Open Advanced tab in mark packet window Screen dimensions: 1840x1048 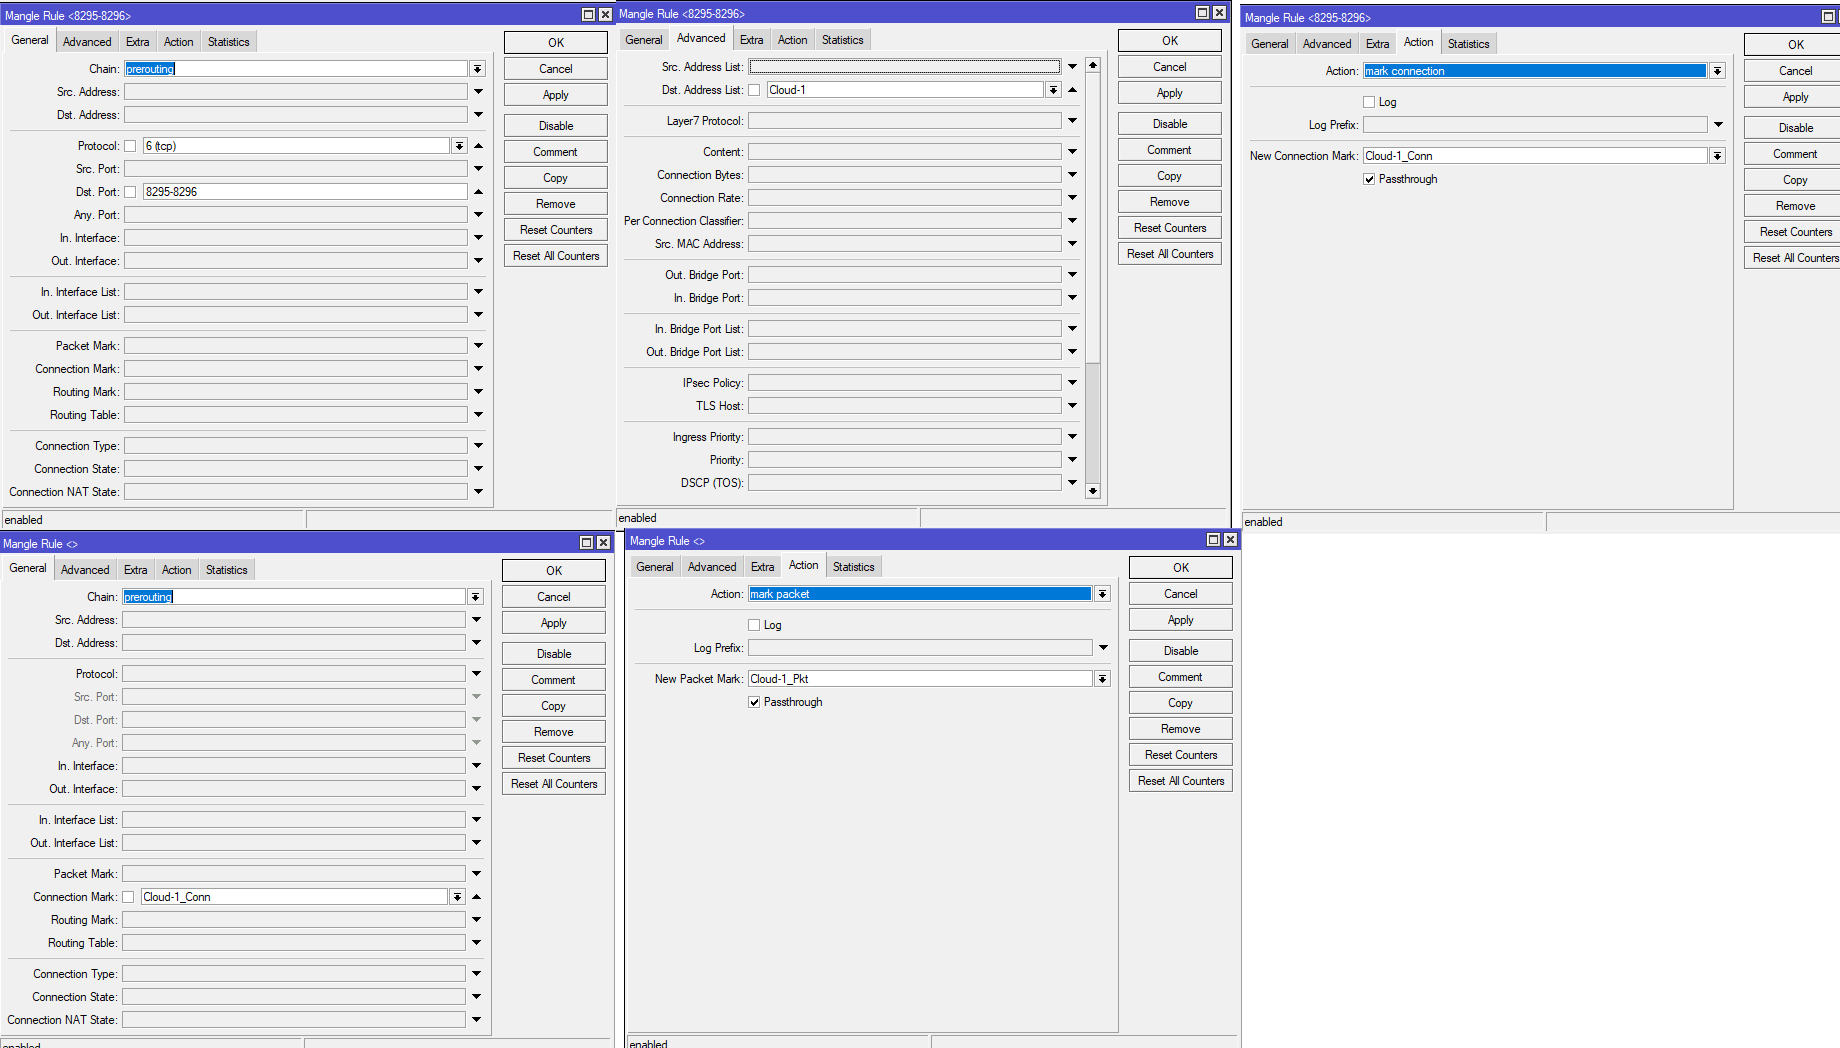click(x=712, y=567)
